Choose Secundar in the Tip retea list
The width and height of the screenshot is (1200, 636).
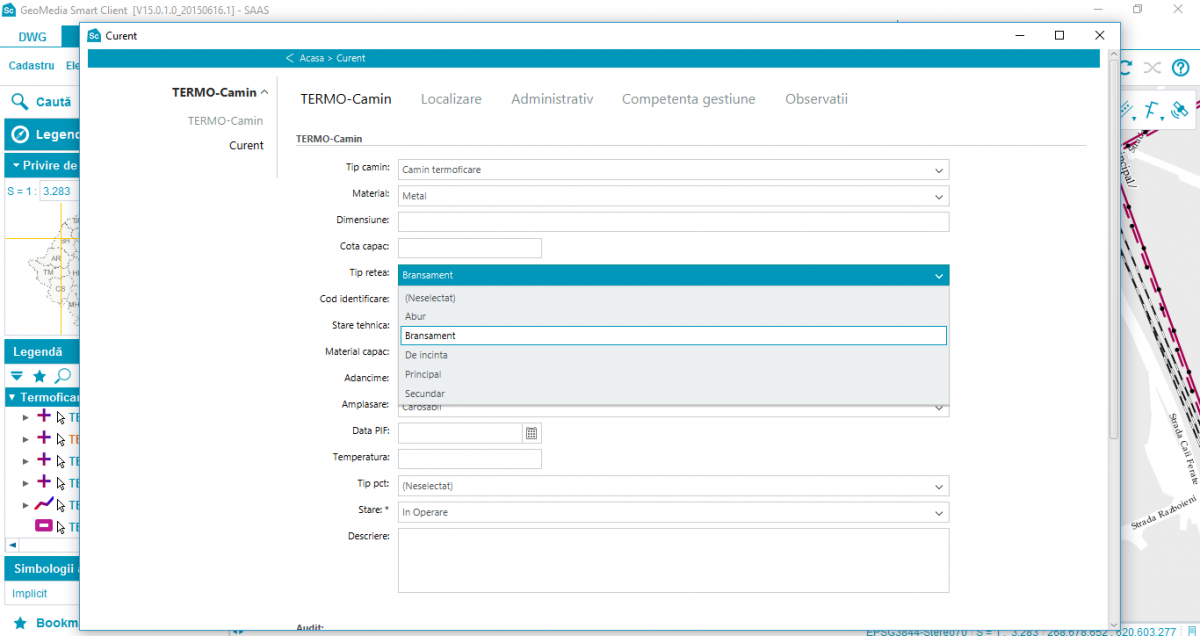click(x=425, y=394)
